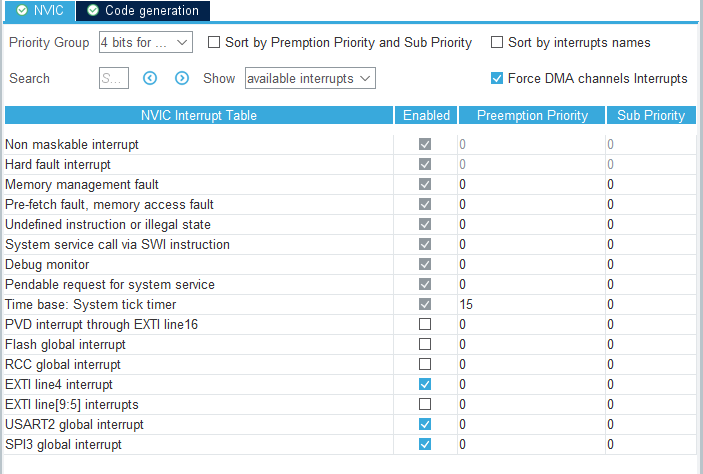This screenshot has width=703, height=474.
Task: Disable the USART2 global interrupt checkbox
Action: [426, 424]
